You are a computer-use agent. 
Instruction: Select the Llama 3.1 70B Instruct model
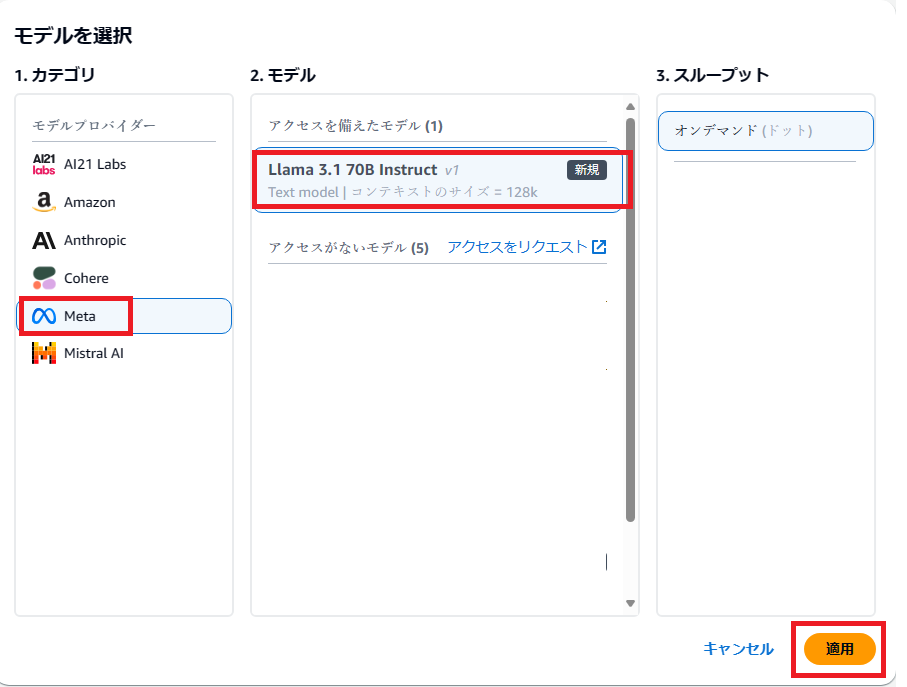click(x=438, y=180)
